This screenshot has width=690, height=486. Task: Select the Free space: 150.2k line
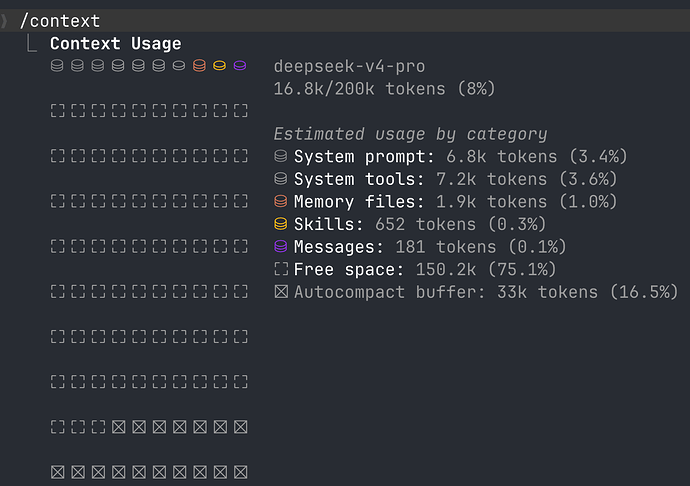pyautogui.click(x=425, y=269)
